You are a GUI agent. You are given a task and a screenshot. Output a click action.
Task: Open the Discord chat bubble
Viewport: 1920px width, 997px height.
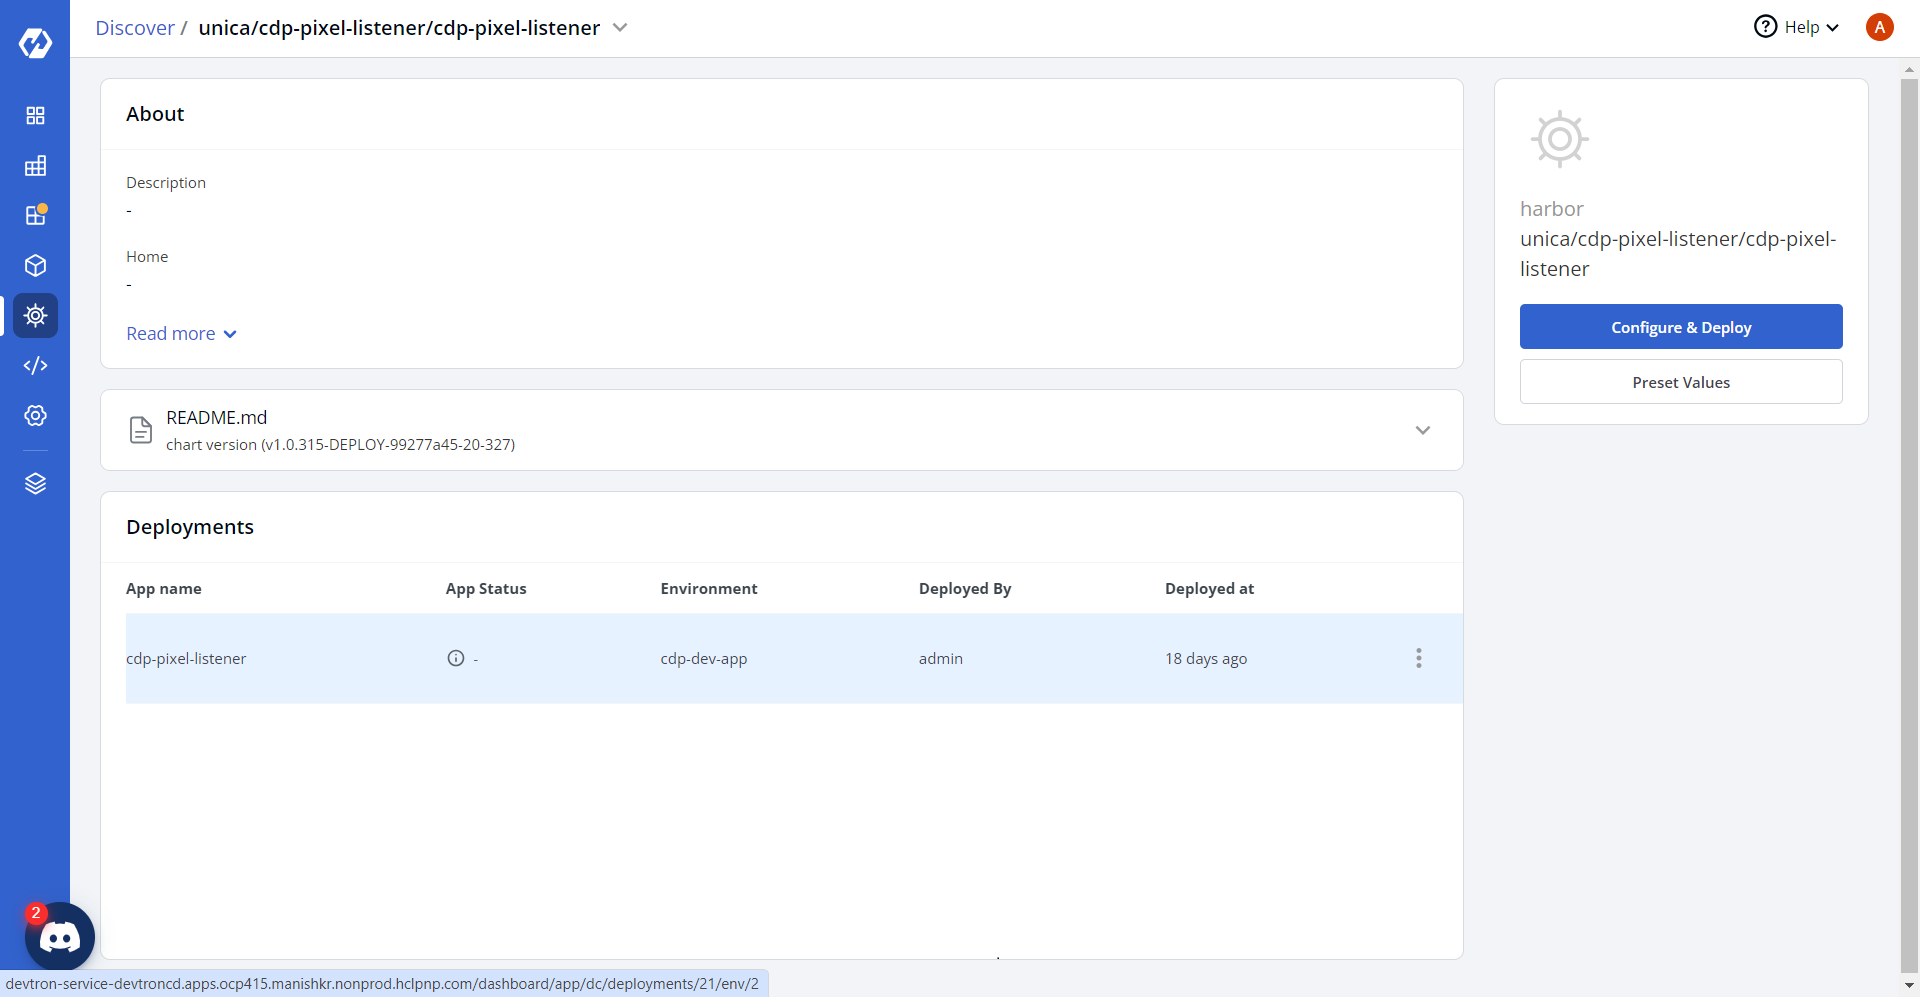pos(60,937)
